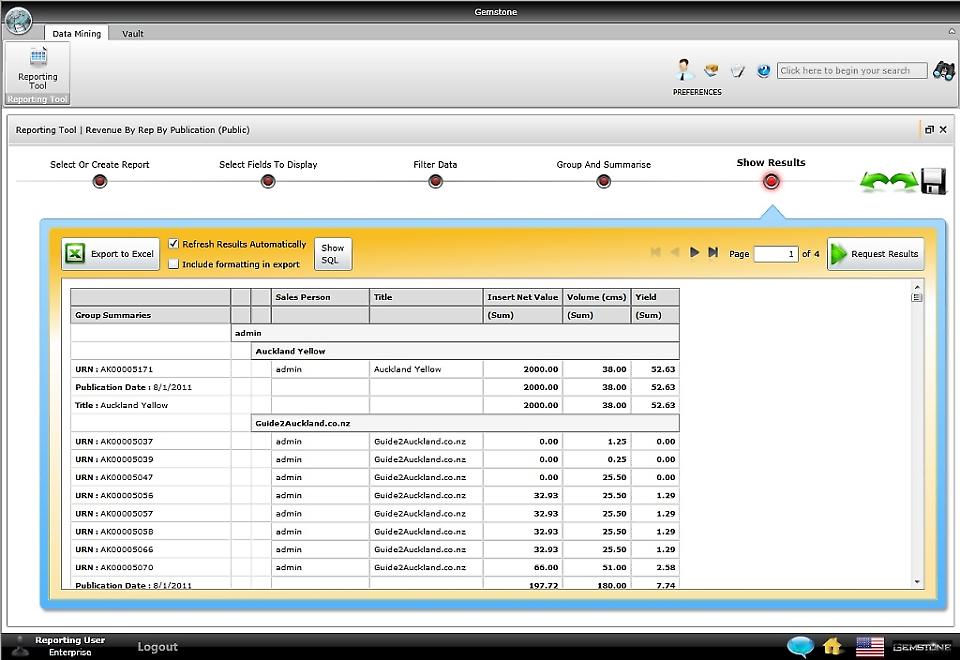Go to Group And Summarise step
Viewport: 960px width, 660px height.
(x=604, y=181)
